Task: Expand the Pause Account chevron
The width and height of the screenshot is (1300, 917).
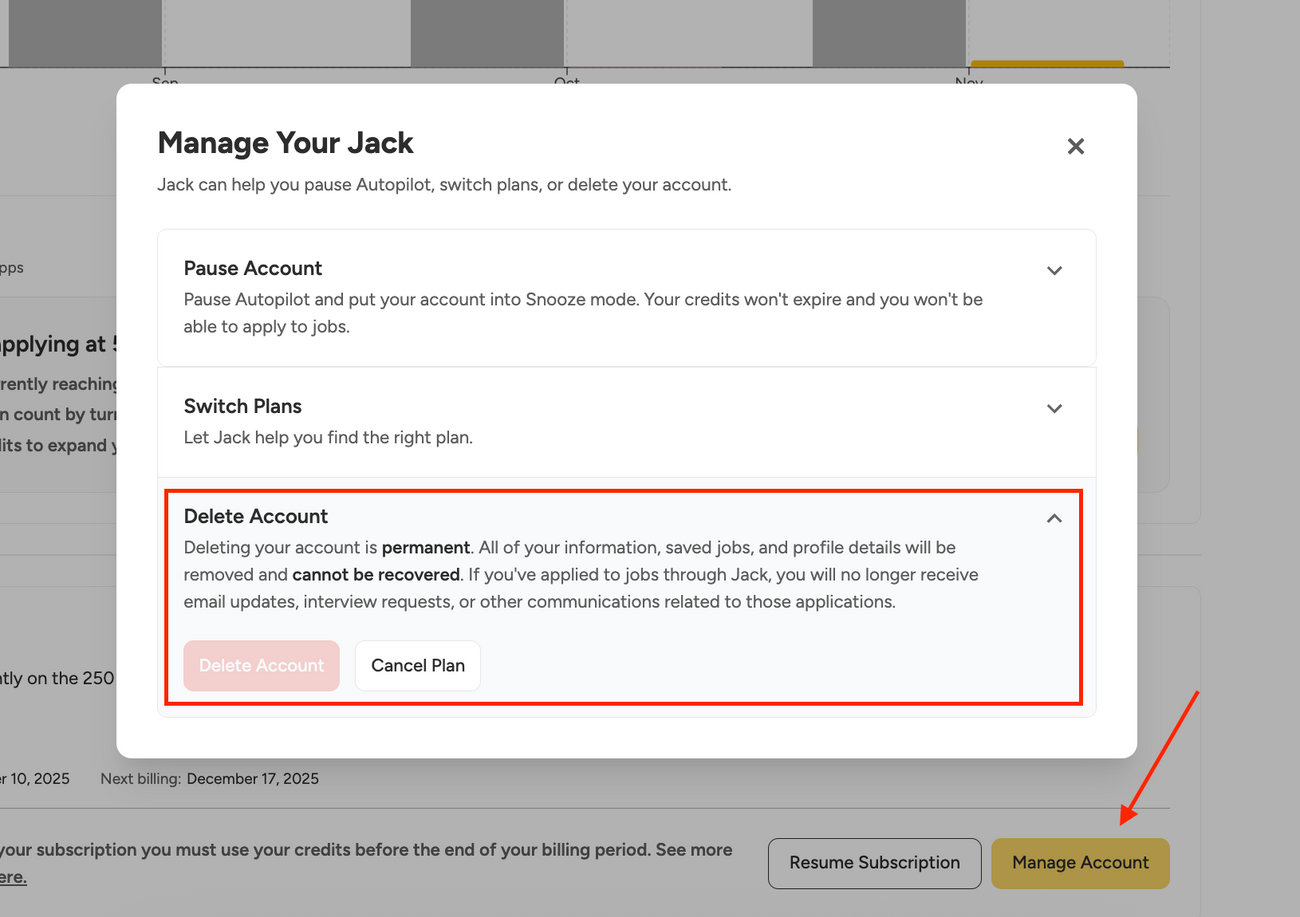Action: (1054, 270)
